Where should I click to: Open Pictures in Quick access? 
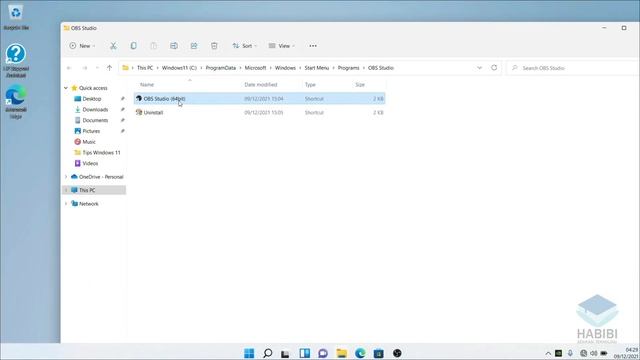click(x=91, y=131)
